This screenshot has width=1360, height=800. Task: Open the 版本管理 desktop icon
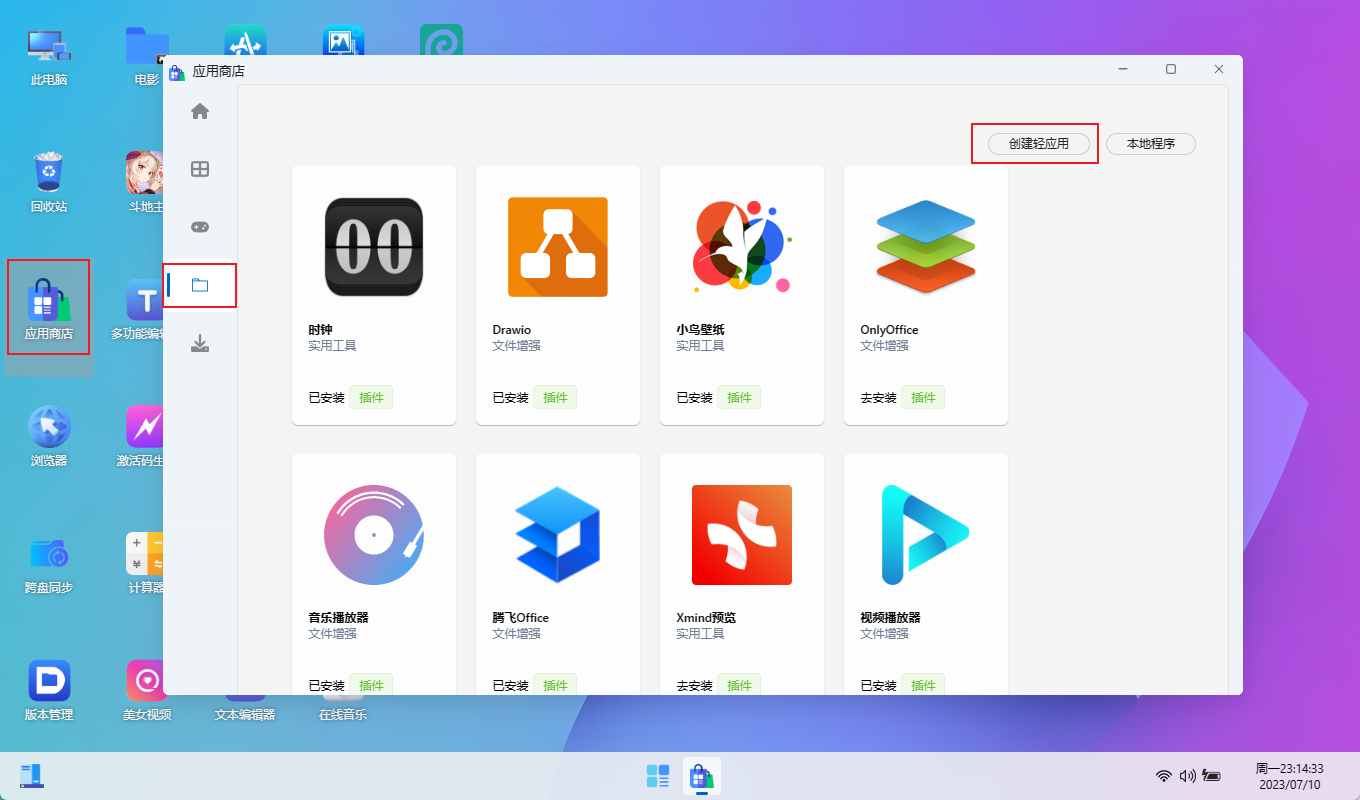[48, 688]
